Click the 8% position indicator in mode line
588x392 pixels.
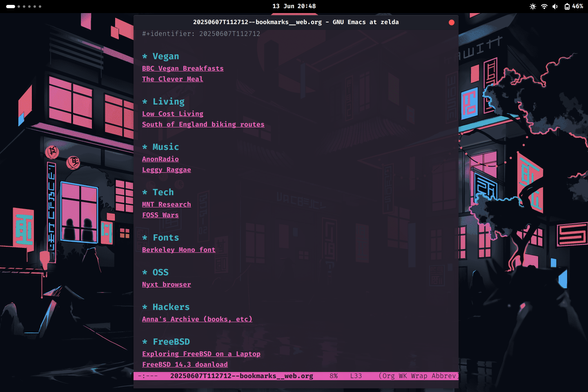333,376
